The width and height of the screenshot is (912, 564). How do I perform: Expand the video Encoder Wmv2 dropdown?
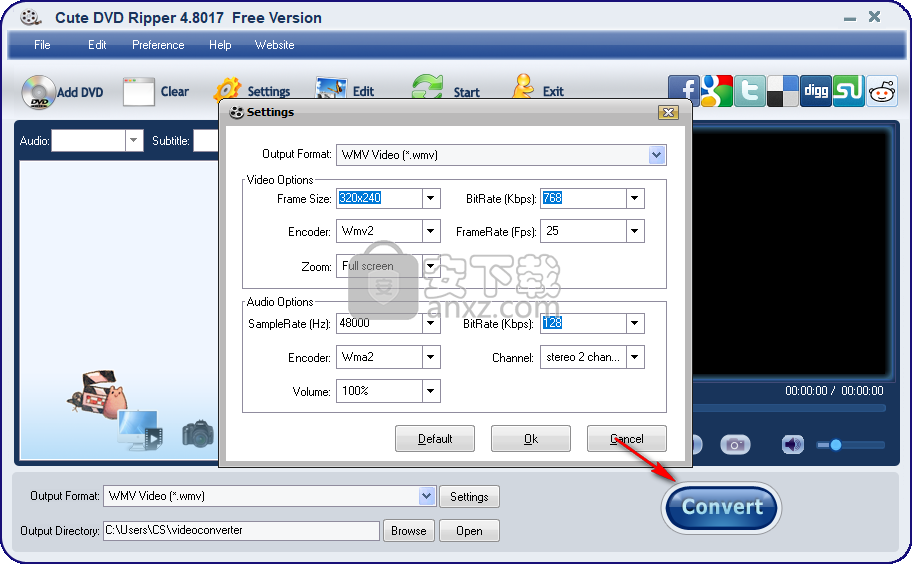pos(430,231)
